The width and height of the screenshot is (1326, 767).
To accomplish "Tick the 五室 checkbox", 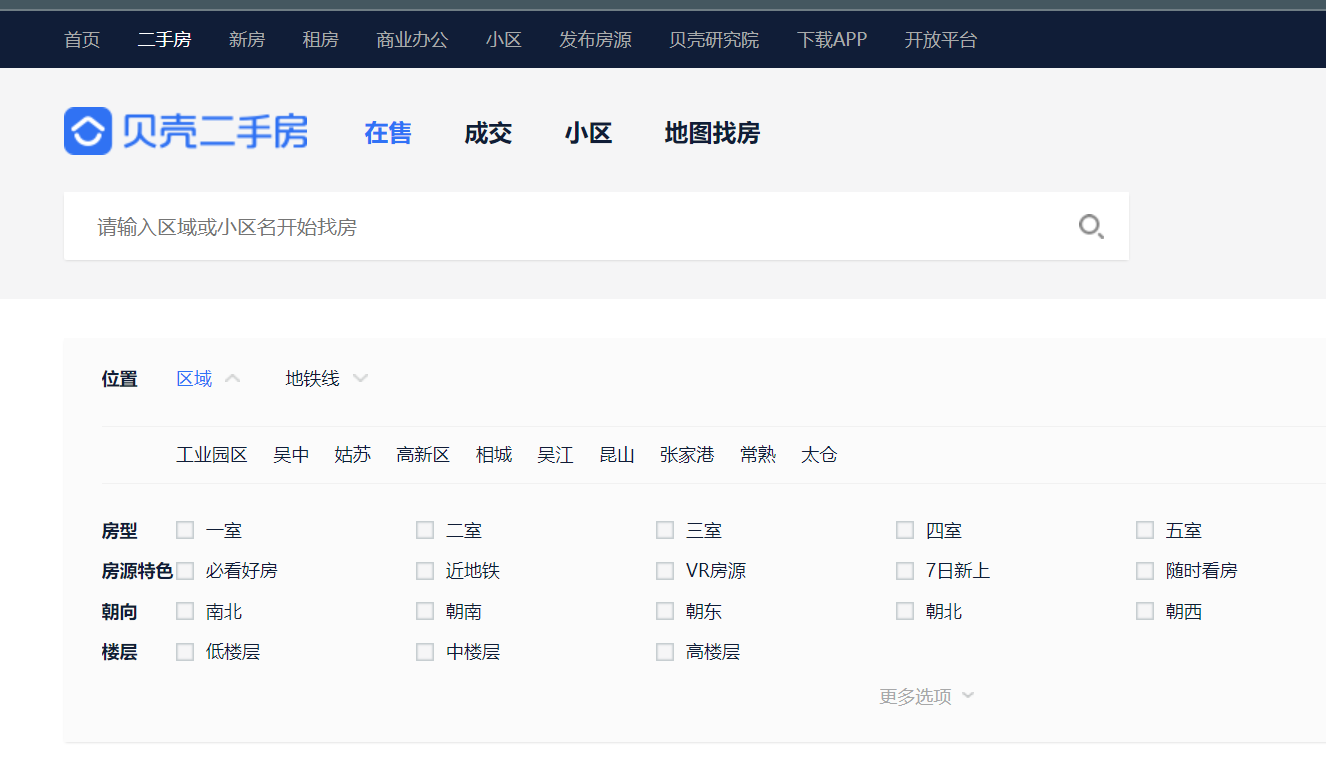I will (1145, 530).
